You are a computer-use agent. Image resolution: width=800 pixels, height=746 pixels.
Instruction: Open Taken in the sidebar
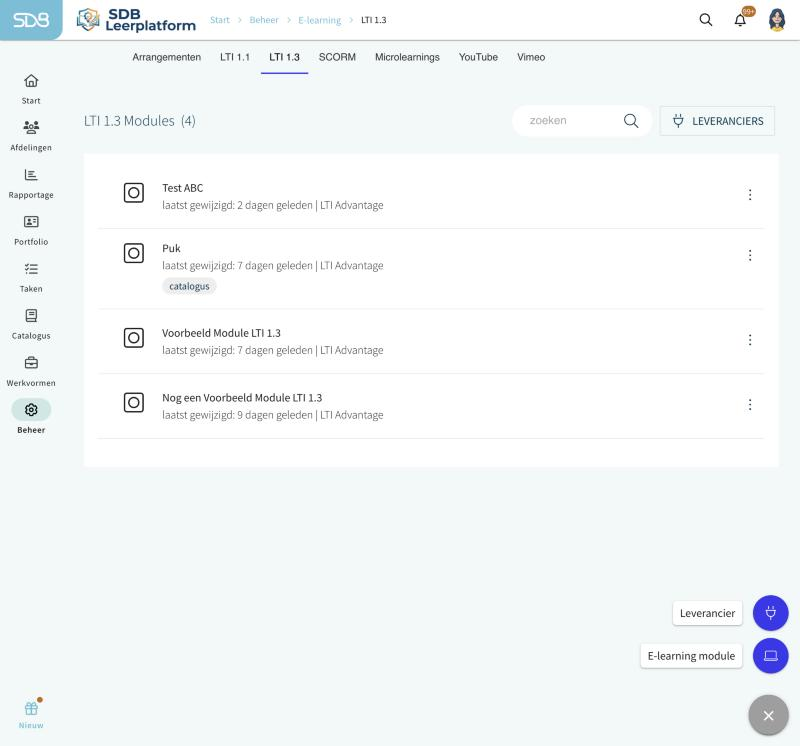pos(31,277)
